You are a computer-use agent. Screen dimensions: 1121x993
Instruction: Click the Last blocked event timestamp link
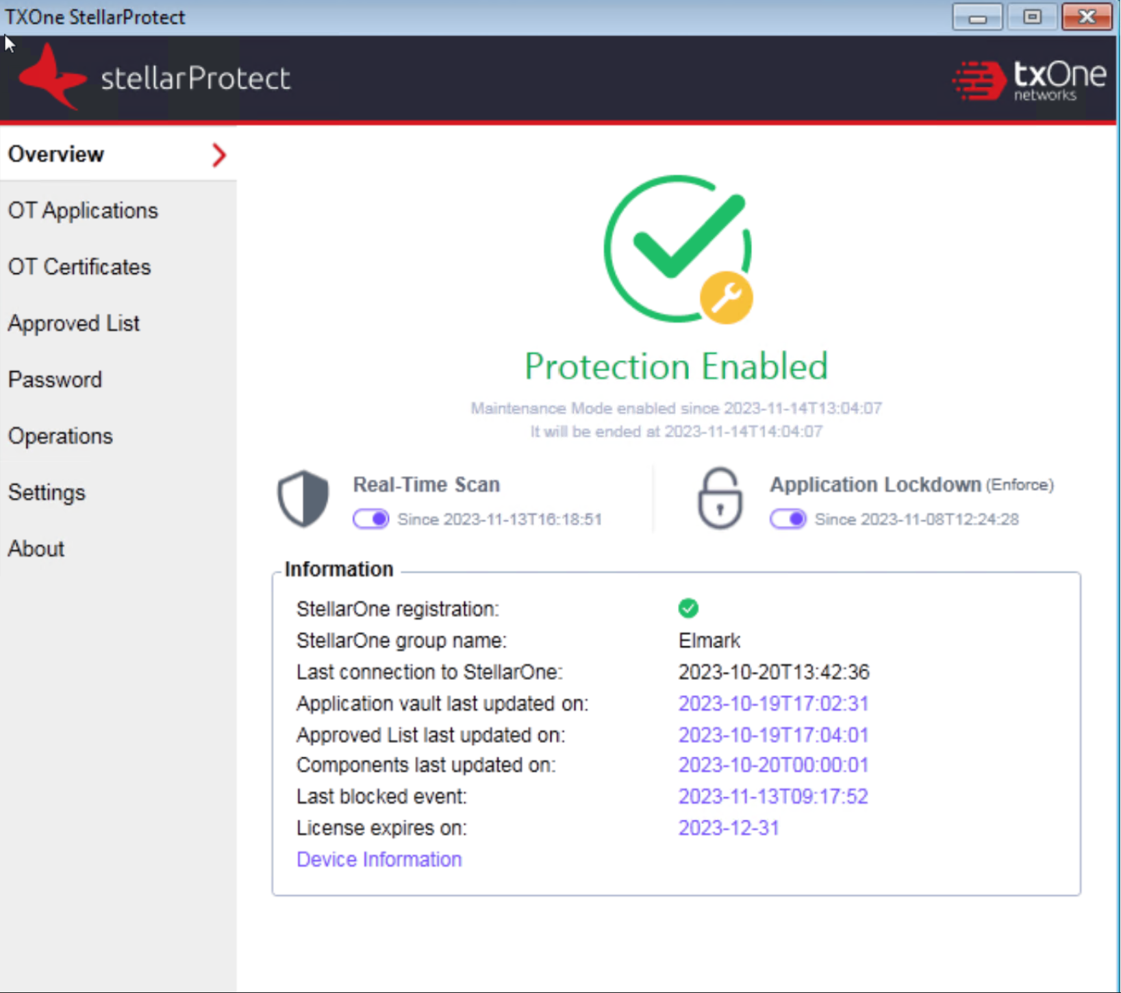click(x=773, y=797)
